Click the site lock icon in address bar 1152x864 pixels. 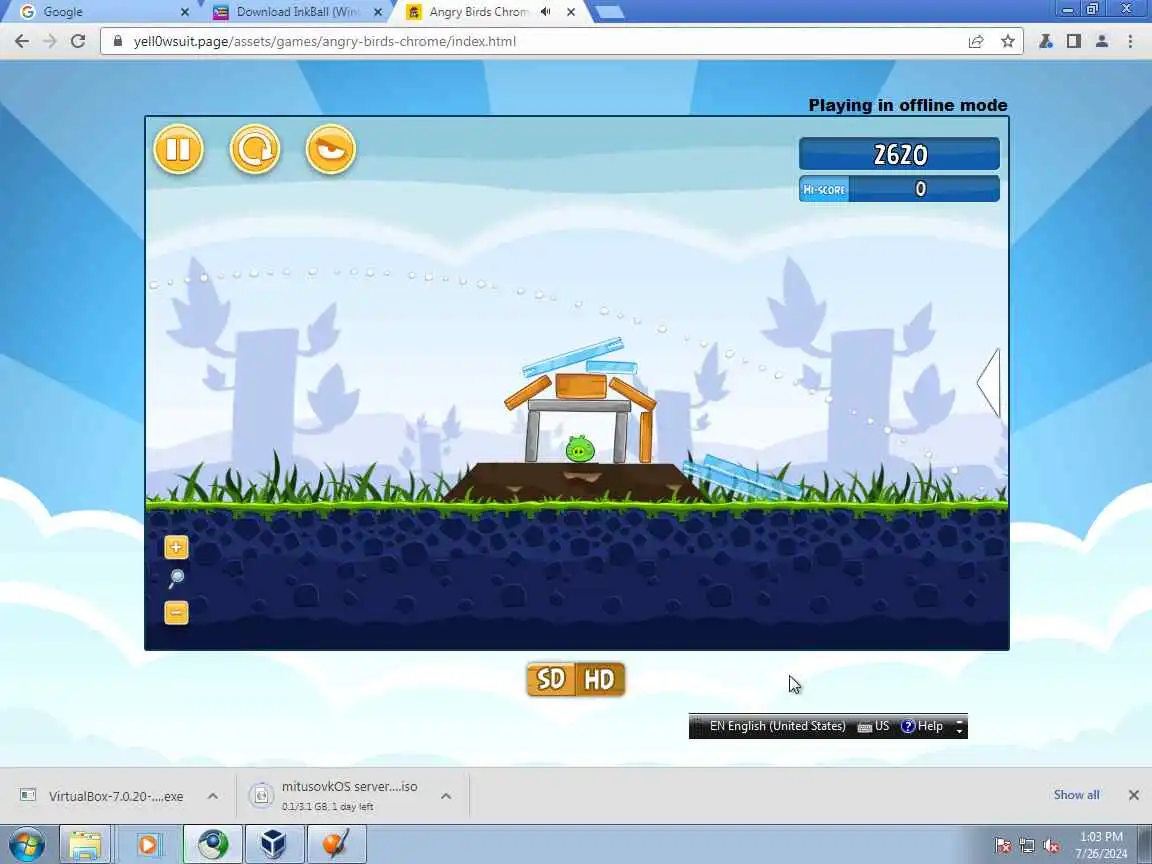pyautogui.click(x=118, y=41)
